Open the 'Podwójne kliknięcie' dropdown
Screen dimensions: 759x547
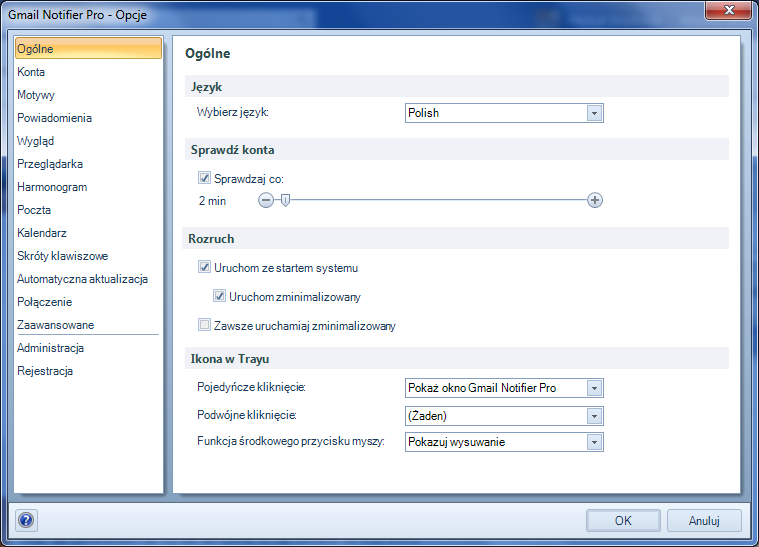click(594, 414)
